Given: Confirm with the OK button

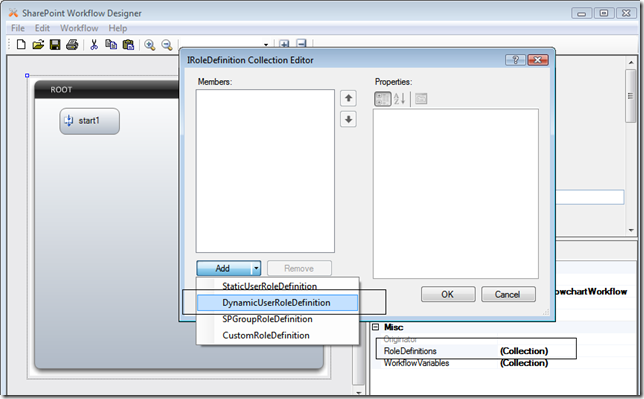Looking at the screenshot, I should 448,294.
